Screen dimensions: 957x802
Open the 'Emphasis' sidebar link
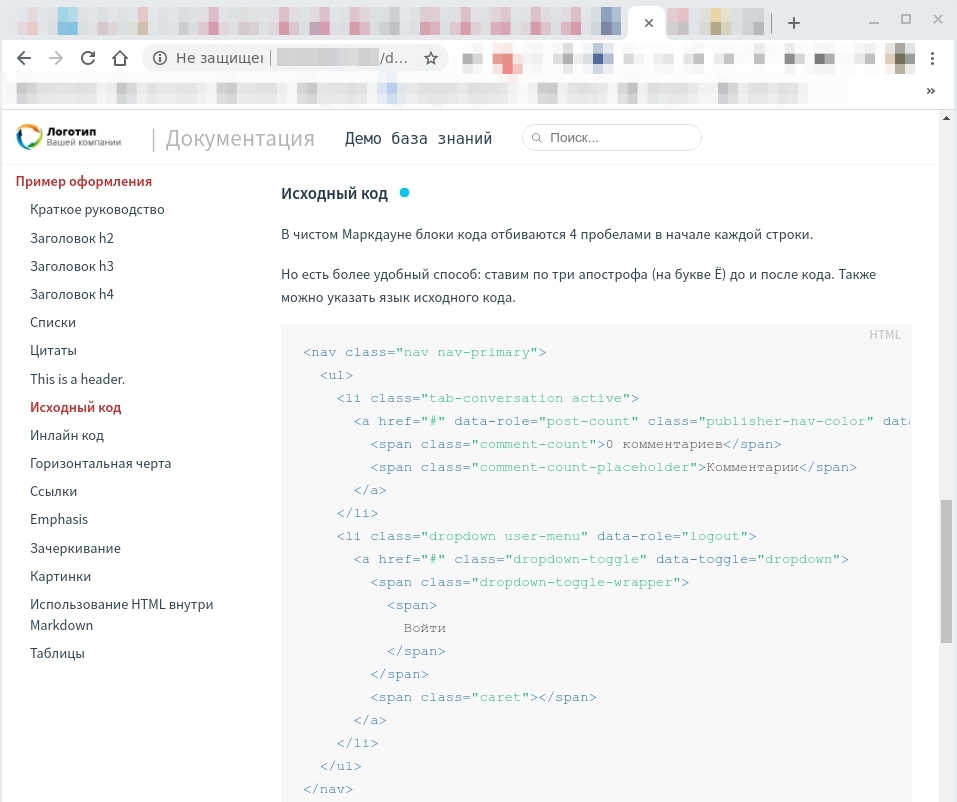(x=59, y=519)
